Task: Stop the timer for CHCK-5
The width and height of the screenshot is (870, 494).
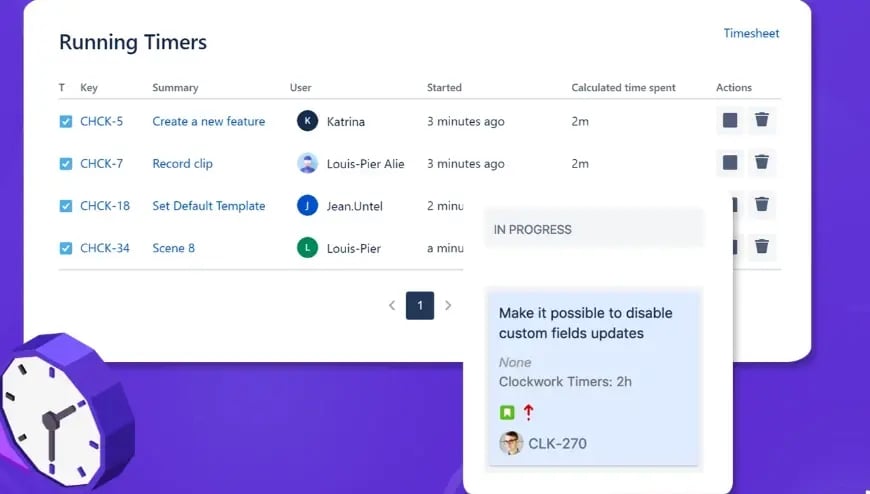Action: tap(730, 120)
